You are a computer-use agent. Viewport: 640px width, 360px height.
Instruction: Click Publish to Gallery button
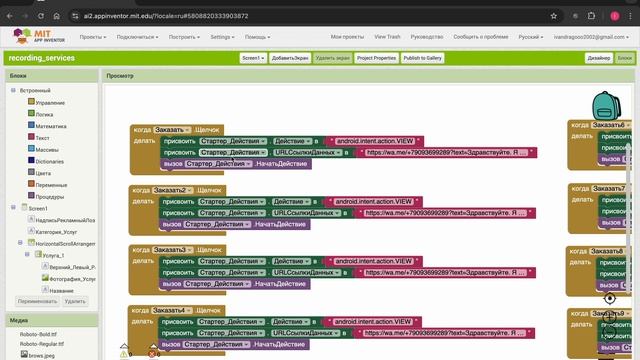point(422,58)
